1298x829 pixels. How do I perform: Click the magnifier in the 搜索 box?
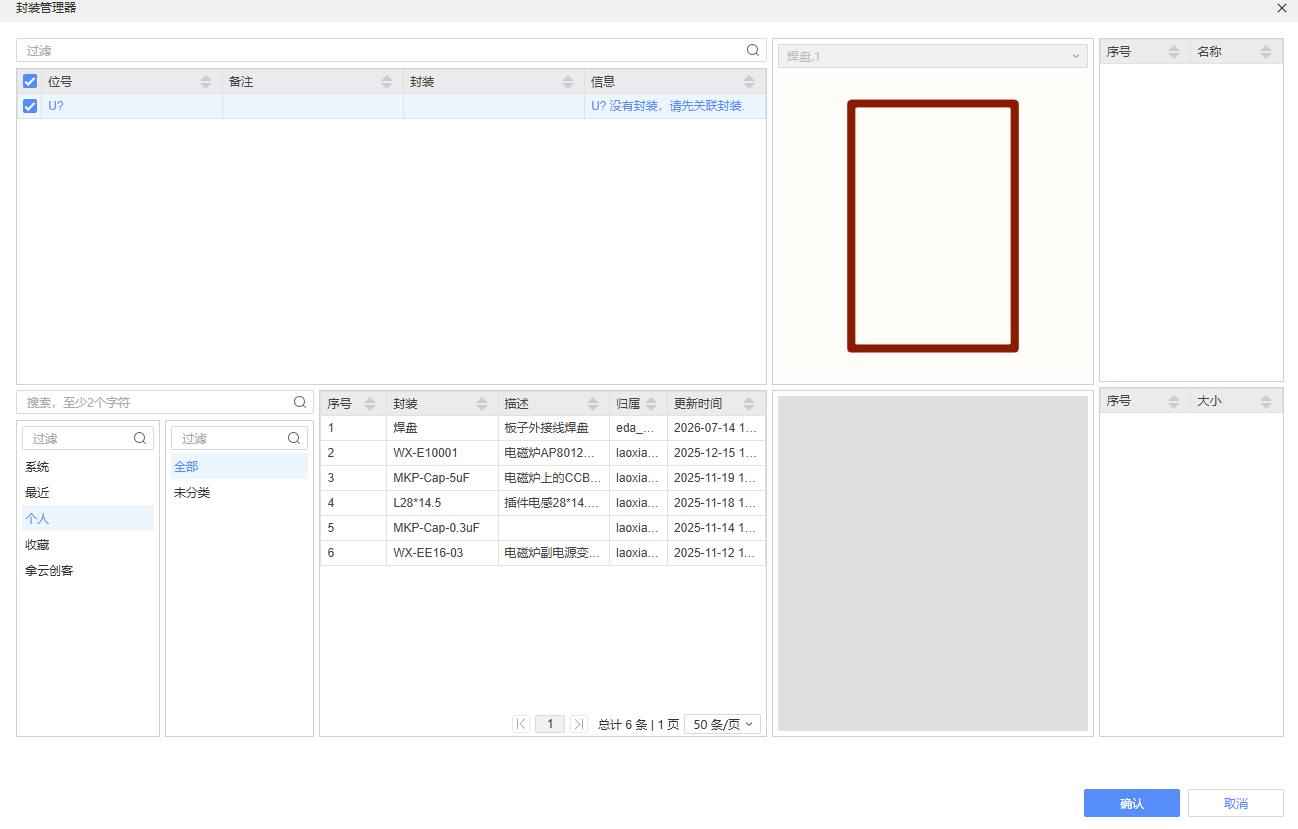(300, 402)
